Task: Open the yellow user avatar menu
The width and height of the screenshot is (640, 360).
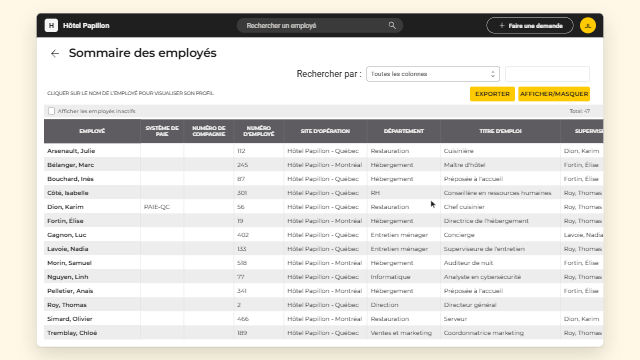Action: click(588, 25)
